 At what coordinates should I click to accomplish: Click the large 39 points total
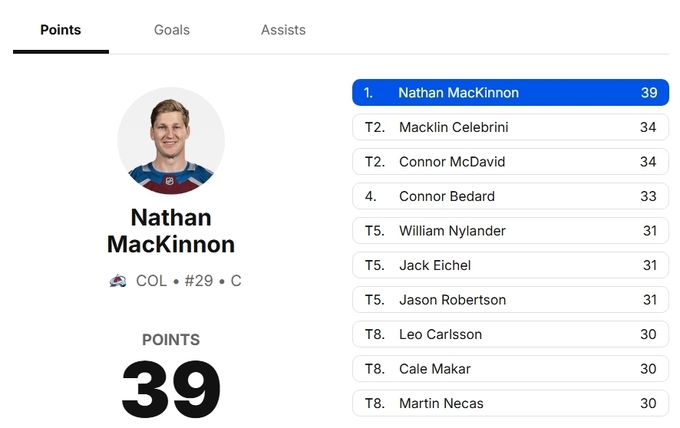[x=171, y=388]
